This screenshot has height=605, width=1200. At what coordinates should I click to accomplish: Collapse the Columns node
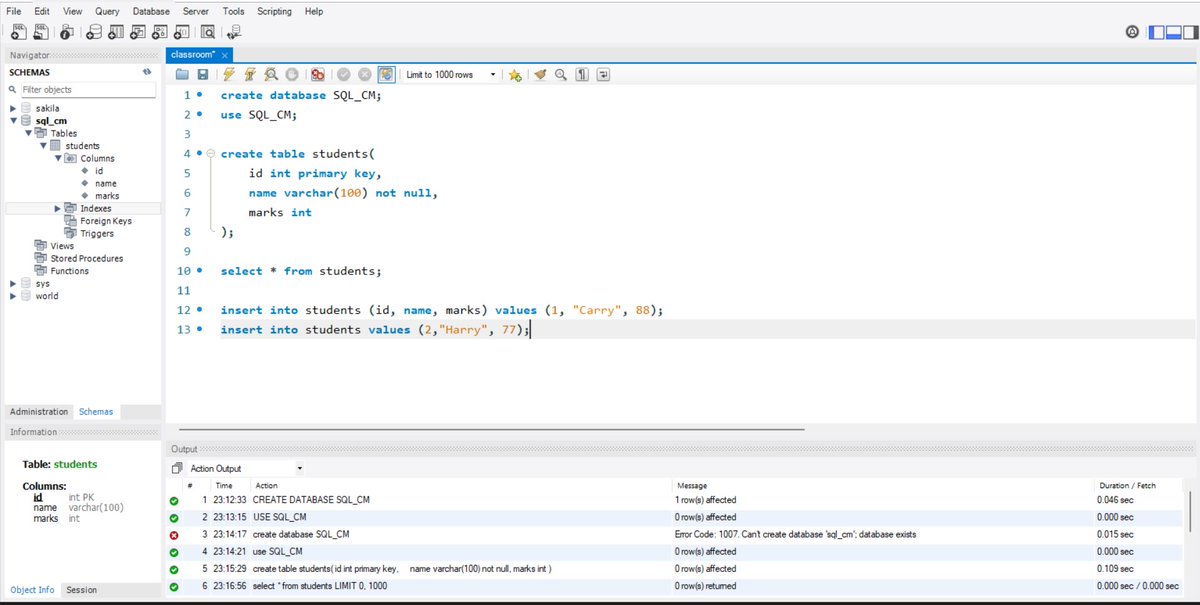[x=58, y=158]
